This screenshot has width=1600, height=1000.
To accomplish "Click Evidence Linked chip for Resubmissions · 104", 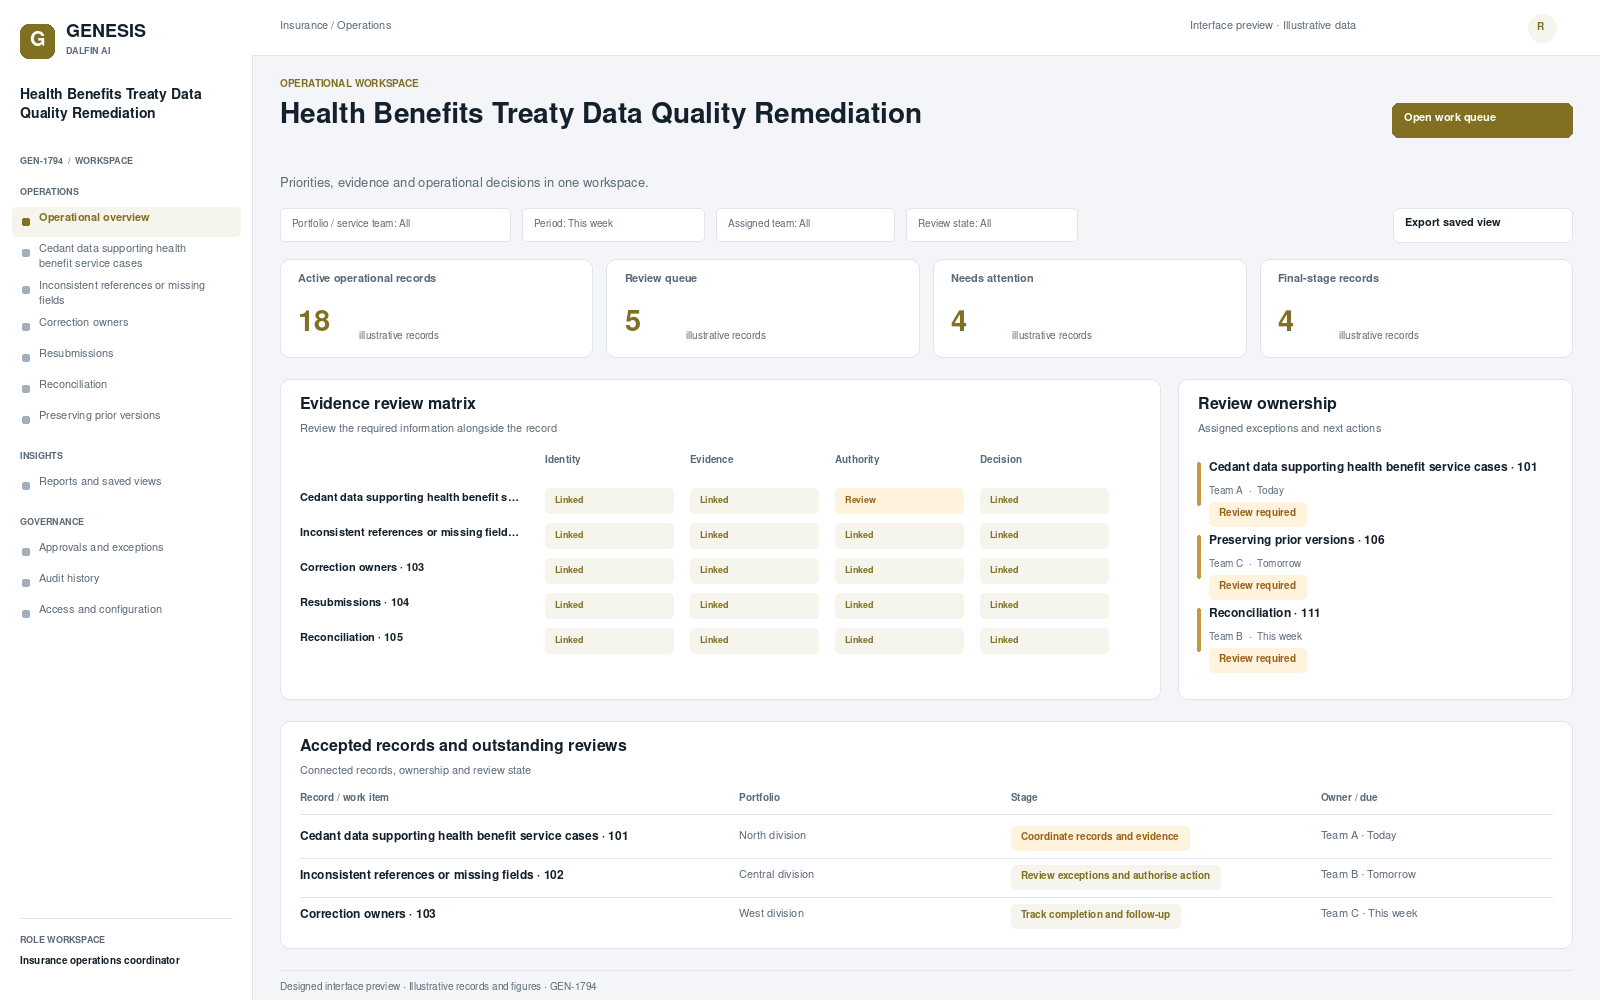I will click(x=754, y=606).
